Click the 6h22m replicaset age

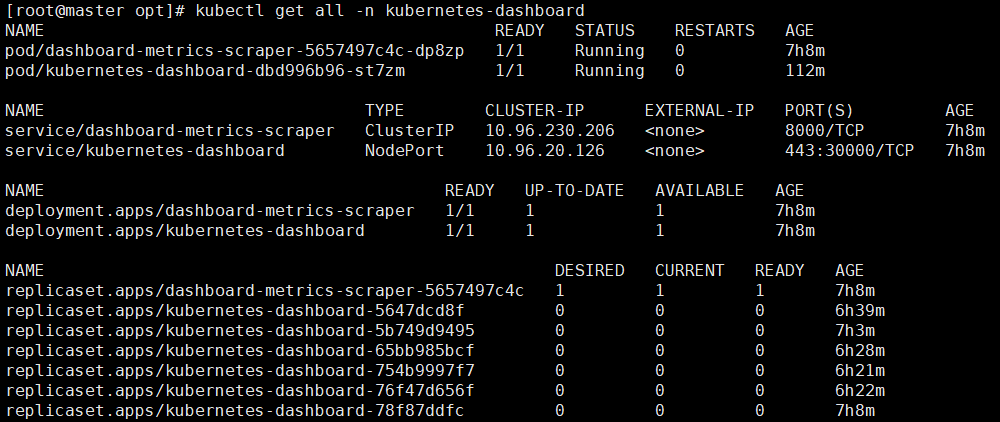[860, 391]
